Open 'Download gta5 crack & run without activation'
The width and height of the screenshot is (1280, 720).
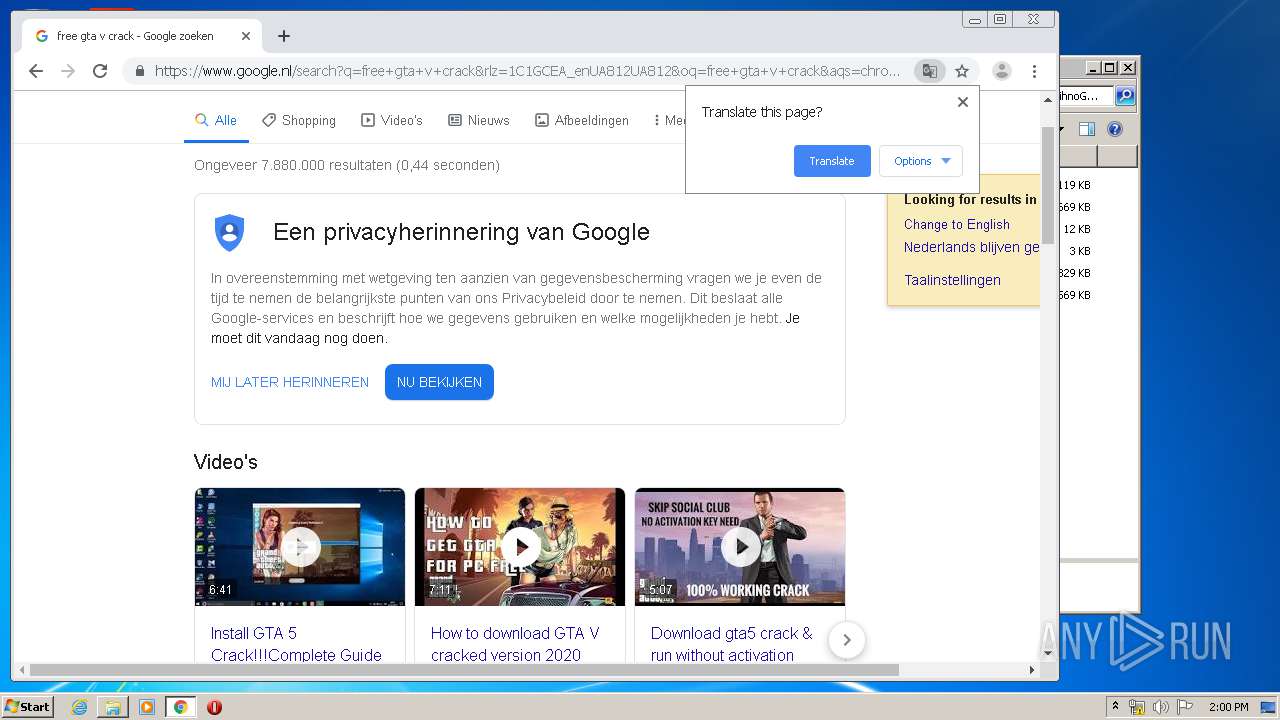732,644
